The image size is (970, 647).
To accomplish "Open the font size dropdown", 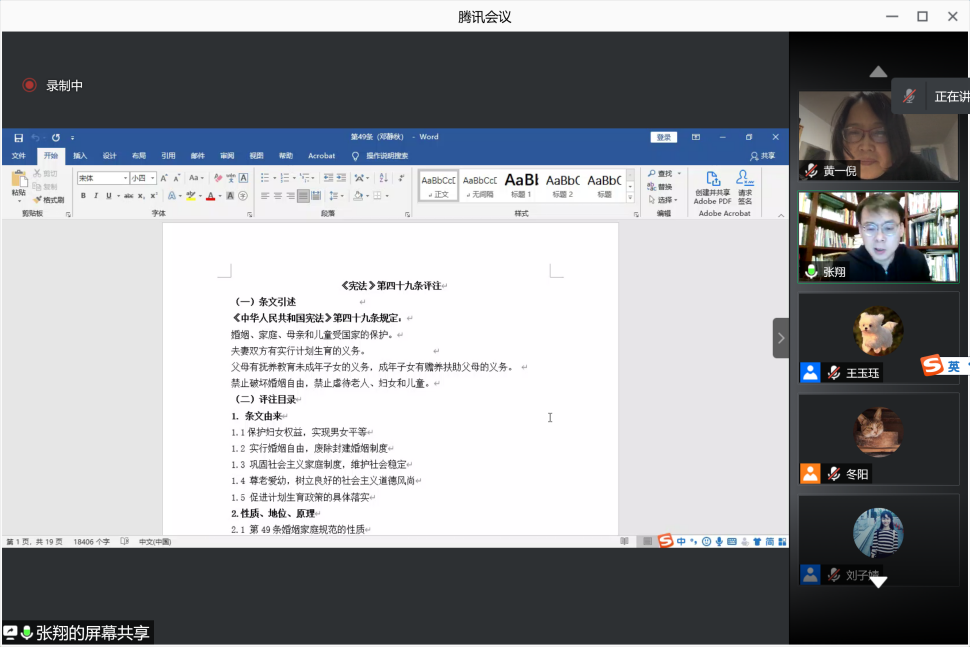I will coord(152,178).
